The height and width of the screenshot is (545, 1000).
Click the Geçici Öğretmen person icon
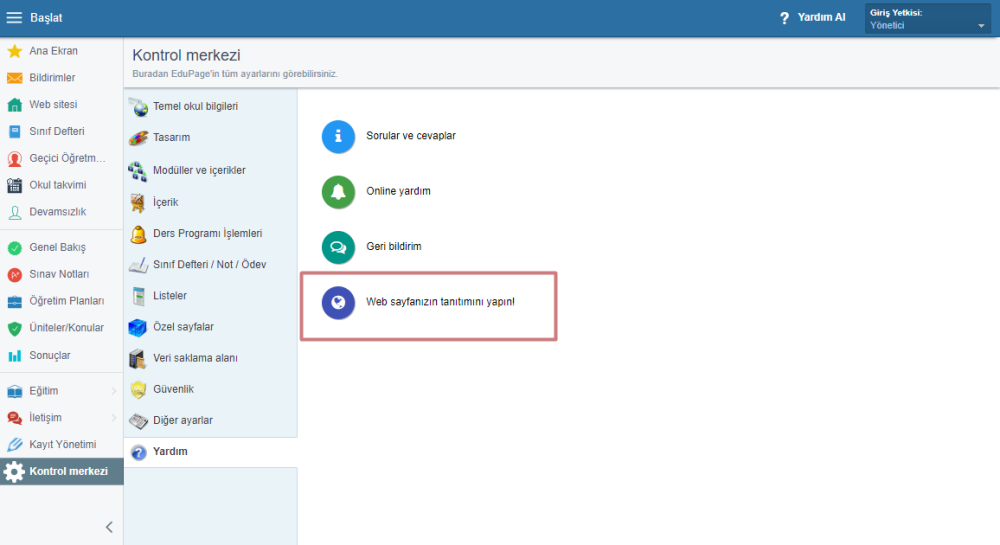pyautogui.click(x=15, y=158)
